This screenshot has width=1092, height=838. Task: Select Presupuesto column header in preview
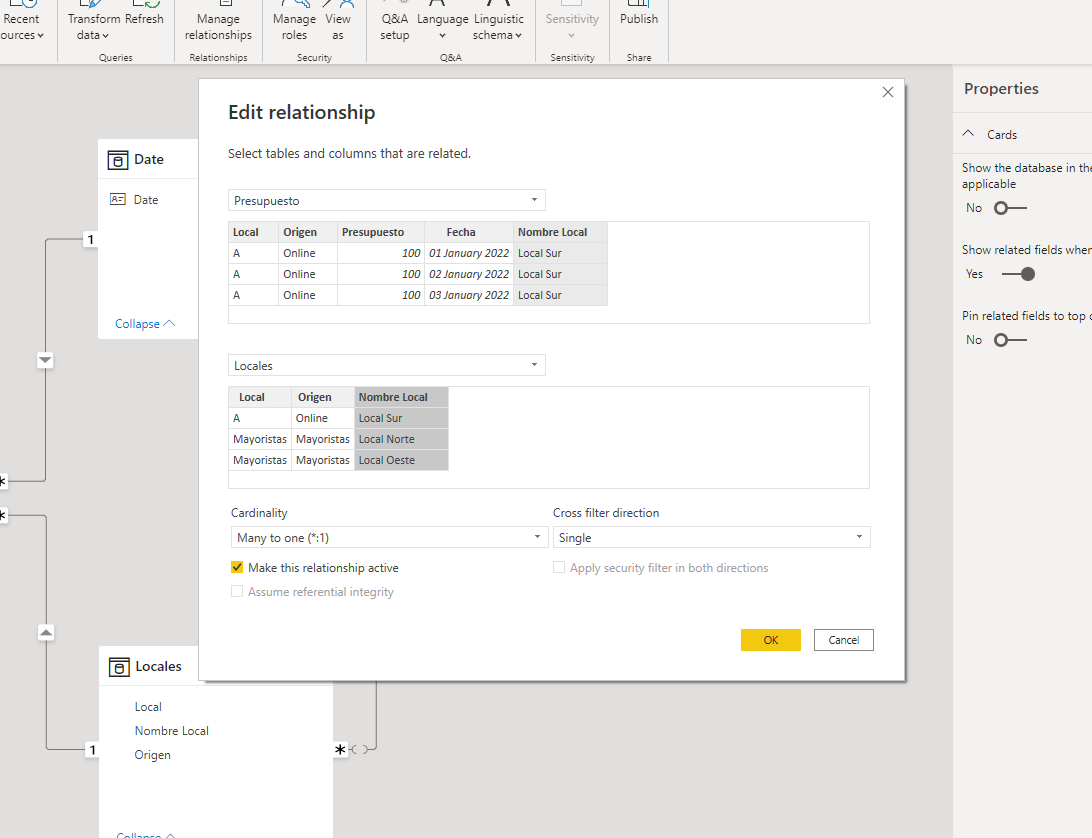(381, 232)
